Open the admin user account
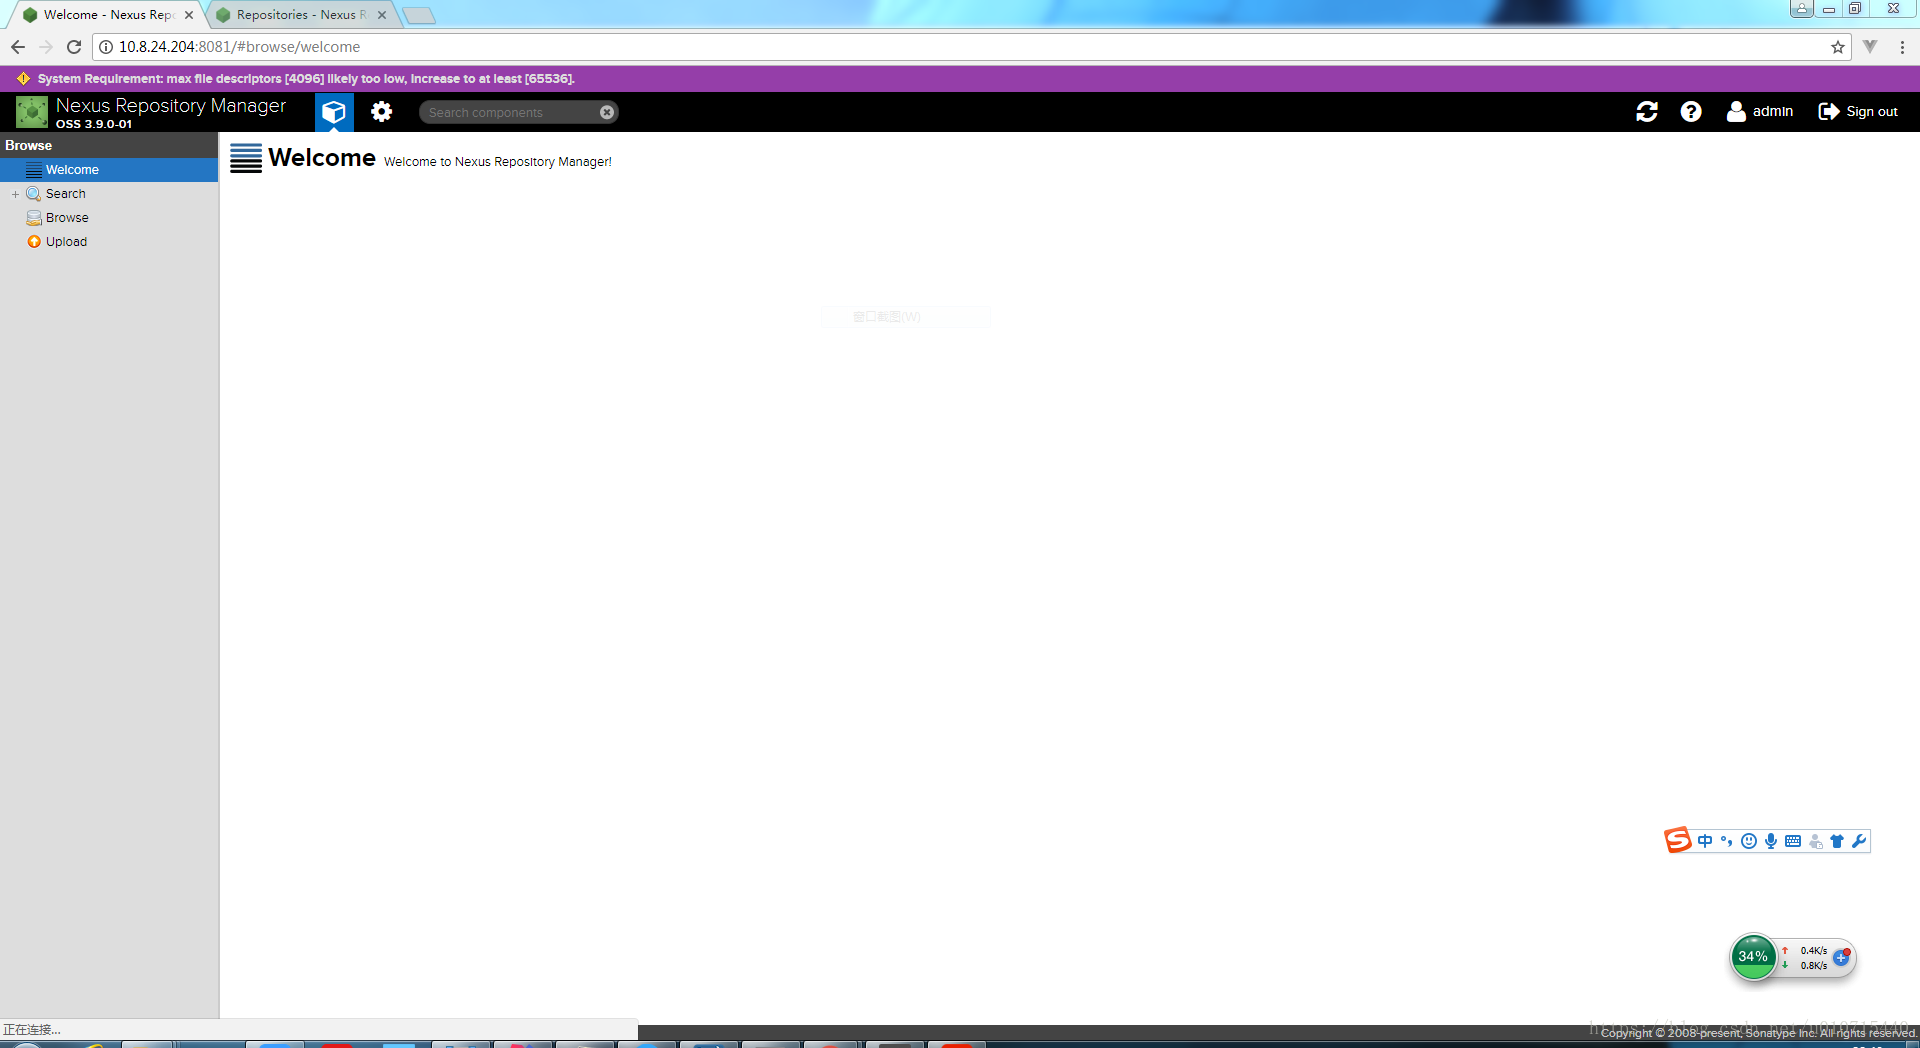Image resolution: width=1920 pixels, height=1048 pixels. pyautogui.click(x=1760, y=112)
